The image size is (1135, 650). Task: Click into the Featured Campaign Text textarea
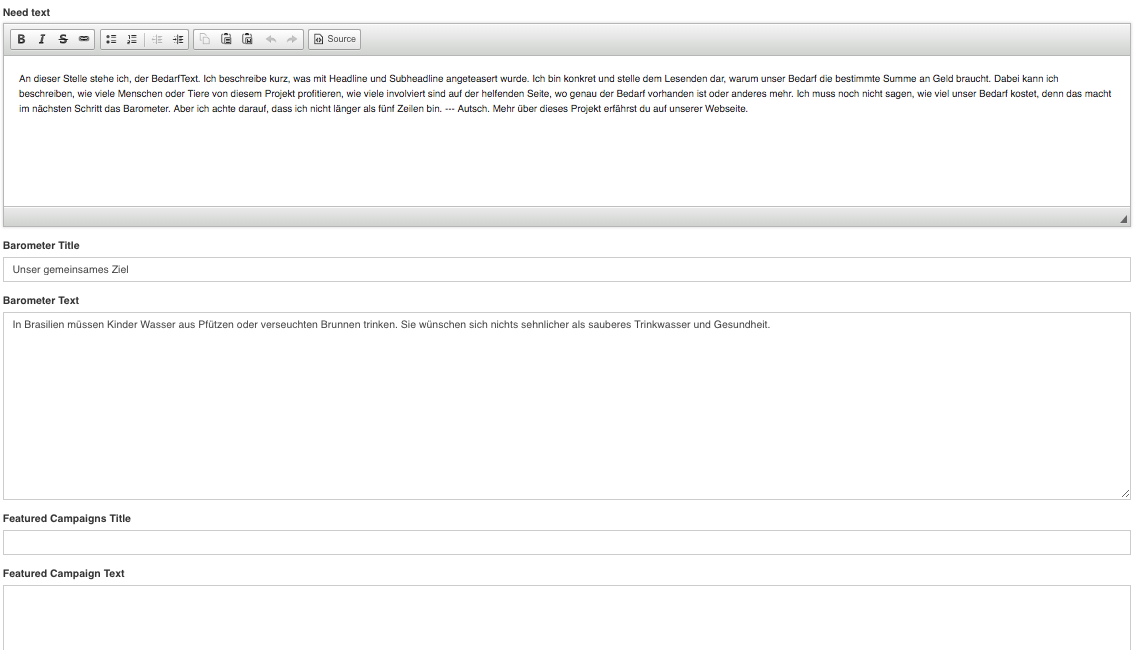(x=567, y=617)
